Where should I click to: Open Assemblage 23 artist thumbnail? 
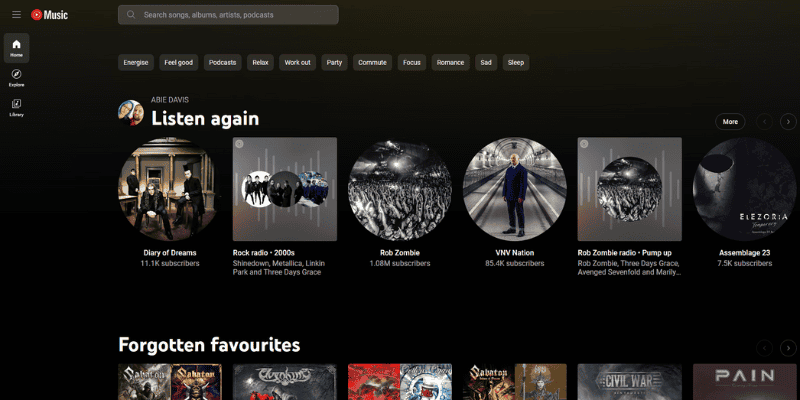[x=744, y=189]
